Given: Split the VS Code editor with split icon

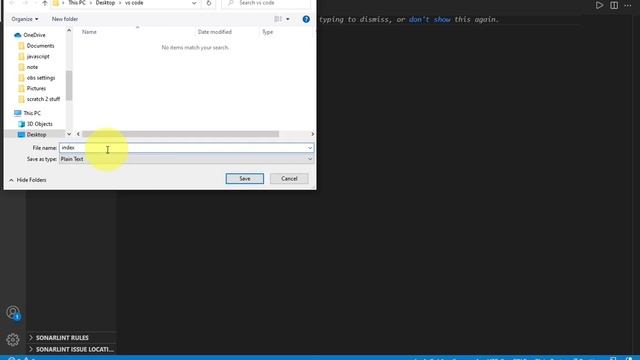Looking at the screenshot, I should (614, 5).
